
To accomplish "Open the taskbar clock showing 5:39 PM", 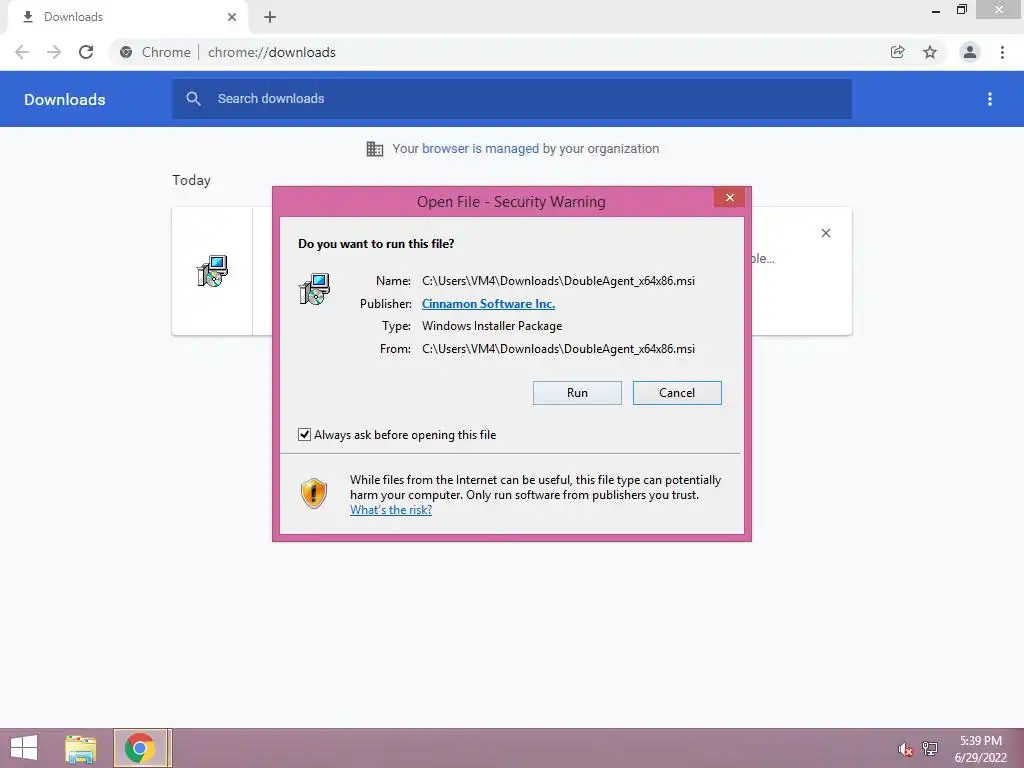I will click(x=980, y=749).
